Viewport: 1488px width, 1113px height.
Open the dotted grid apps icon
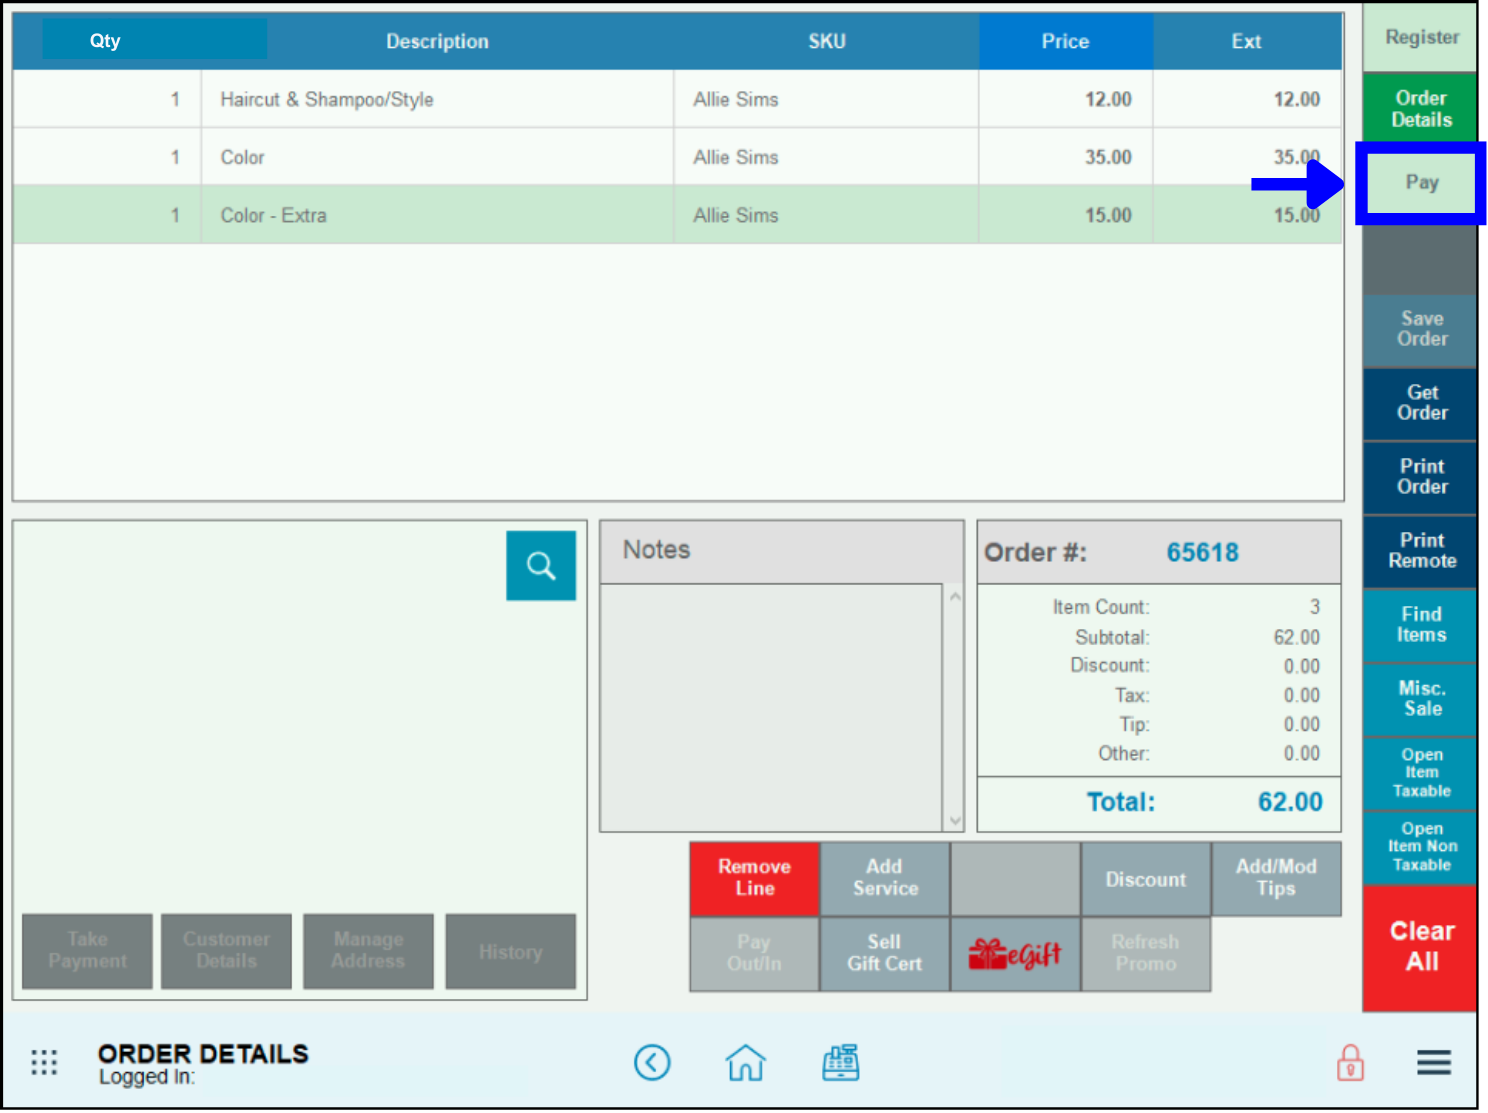pyautogui.click(x=44, y=1062)
